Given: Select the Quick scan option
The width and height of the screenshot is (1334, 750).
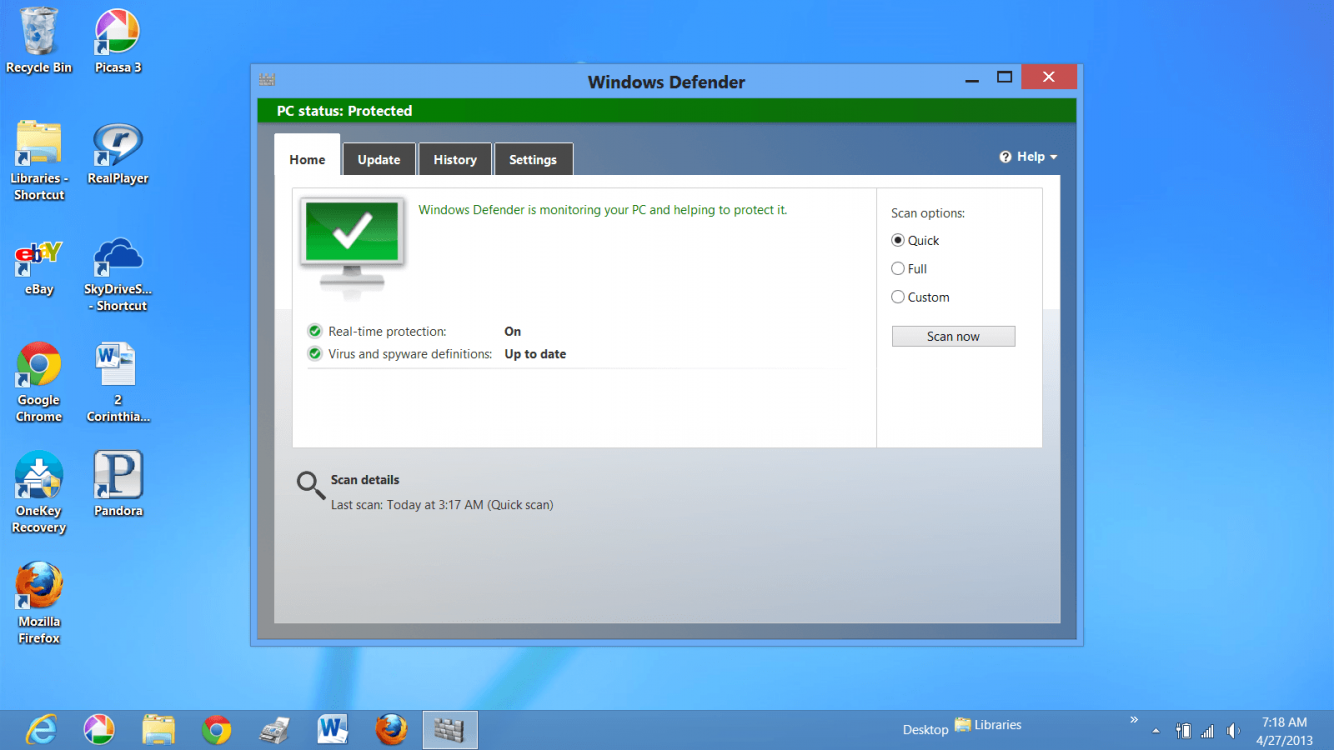Looking at the screenshot, I should click(x=915, y=241).
